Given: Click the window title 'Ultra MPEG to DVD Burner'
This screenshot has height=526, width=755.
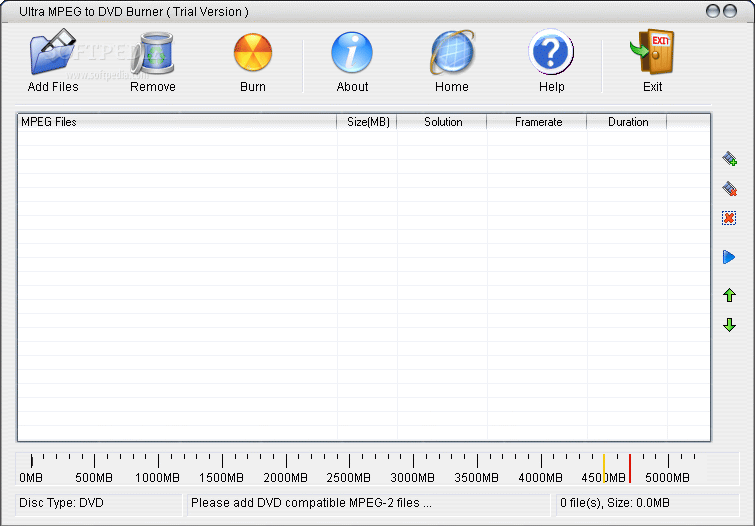Looking at the screenshot, I should pyautogui.click(x=91, y=12).
